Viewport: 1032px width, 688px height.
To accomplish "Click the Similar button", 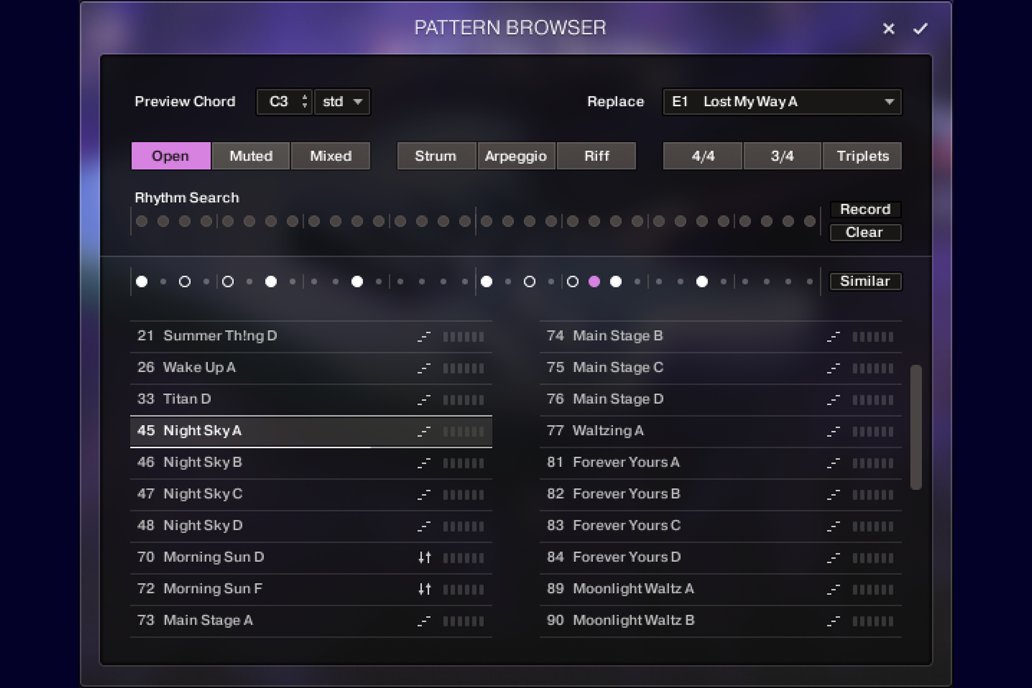I will 864,282.
